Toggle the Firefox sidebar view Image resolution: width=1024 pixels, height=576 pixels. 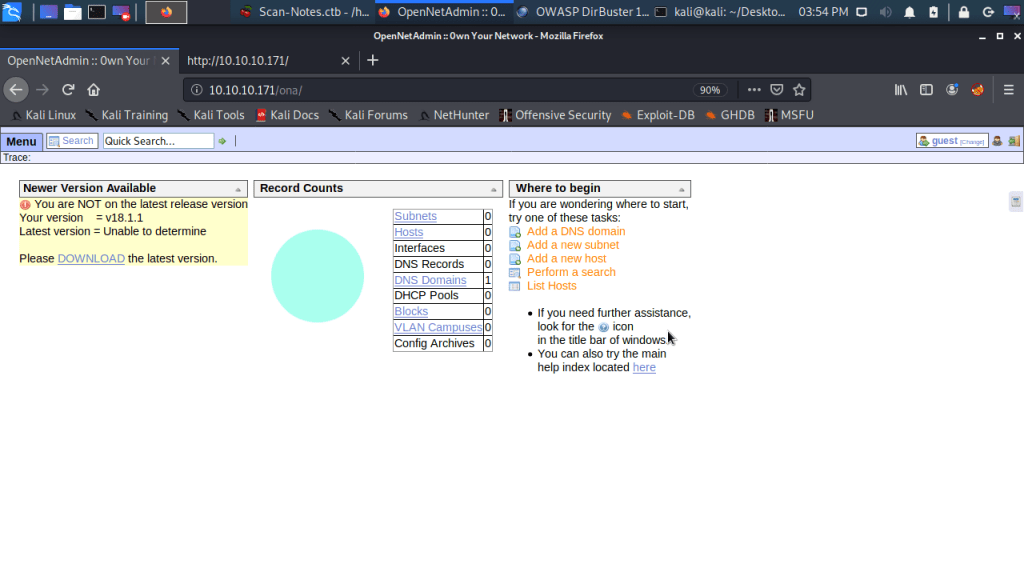(x=927, y=90)
